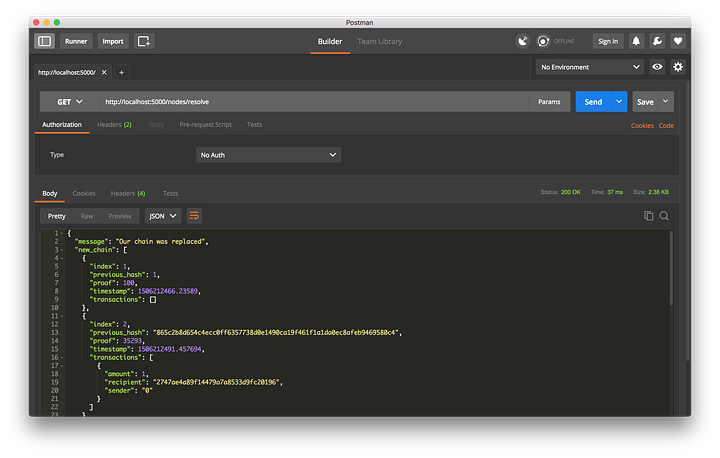
Task: Collapse the root object at line 1
Action: click(62, 233)
